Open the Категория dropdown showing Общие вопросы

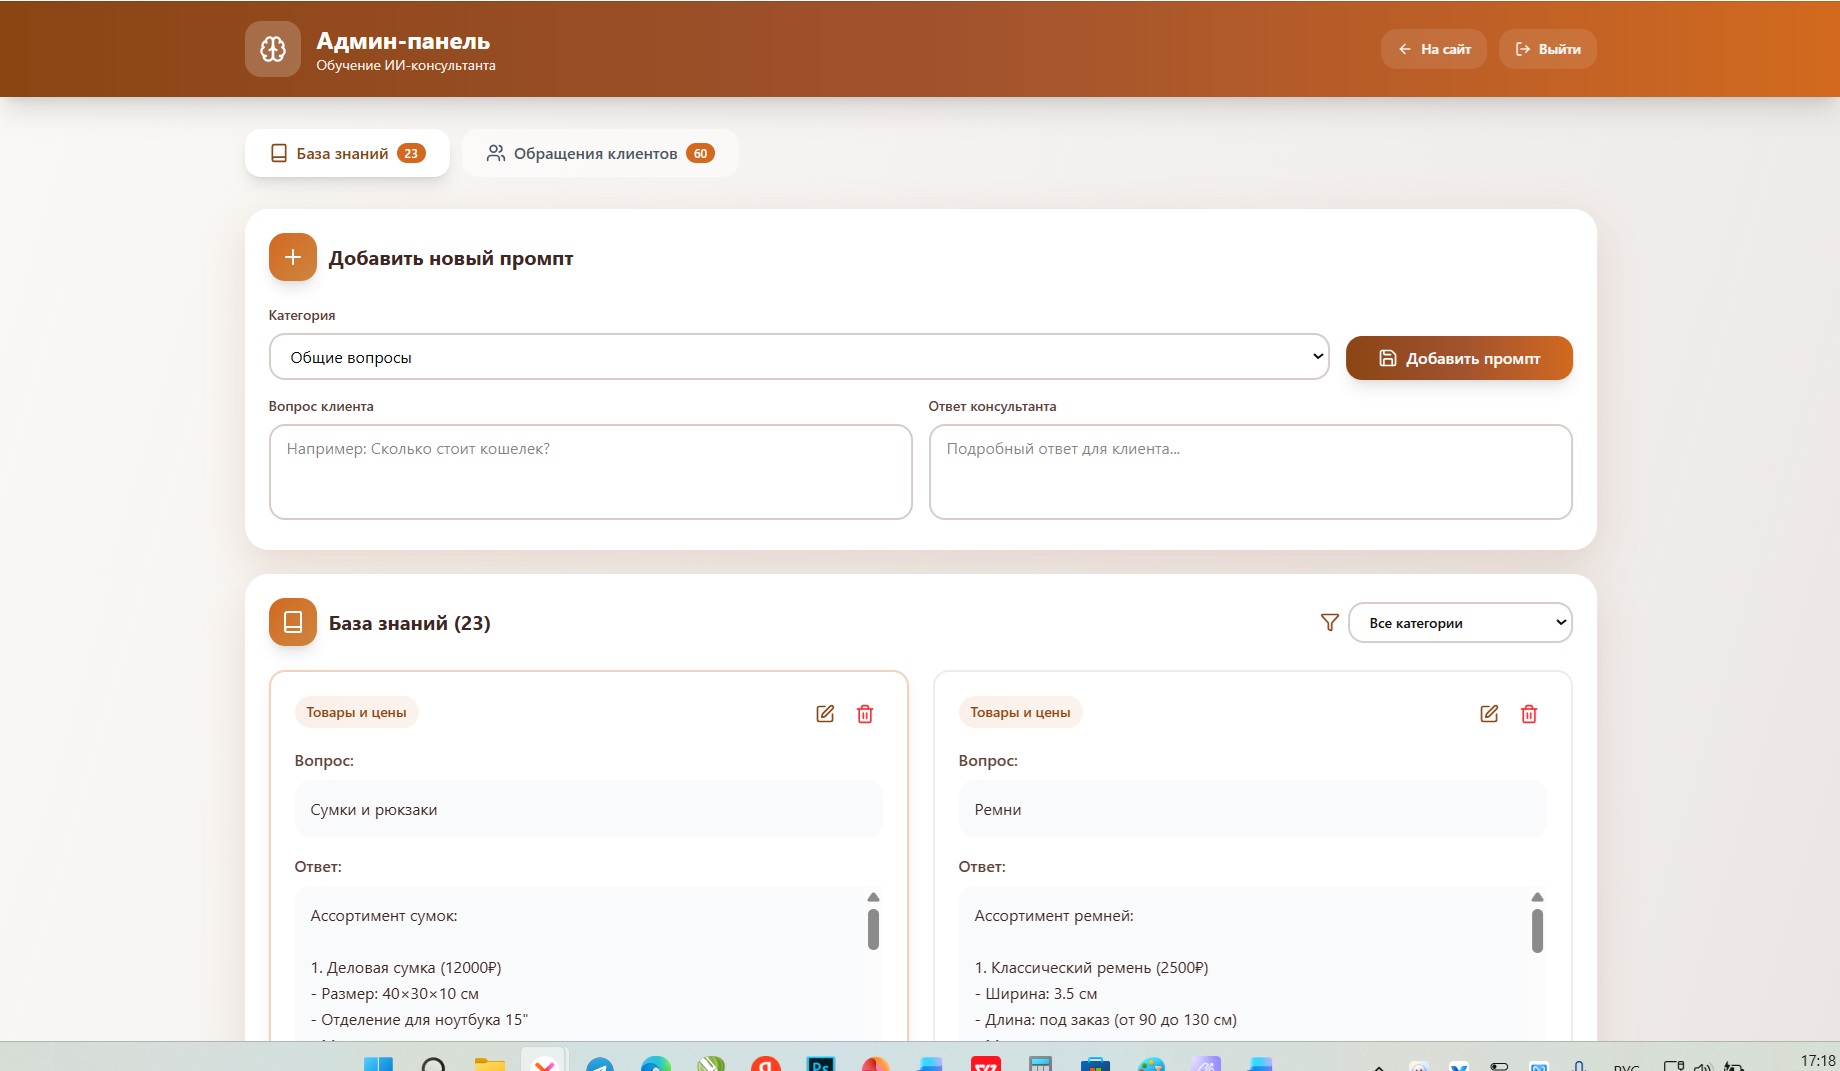pyautogui.click(x=799, y=357)
